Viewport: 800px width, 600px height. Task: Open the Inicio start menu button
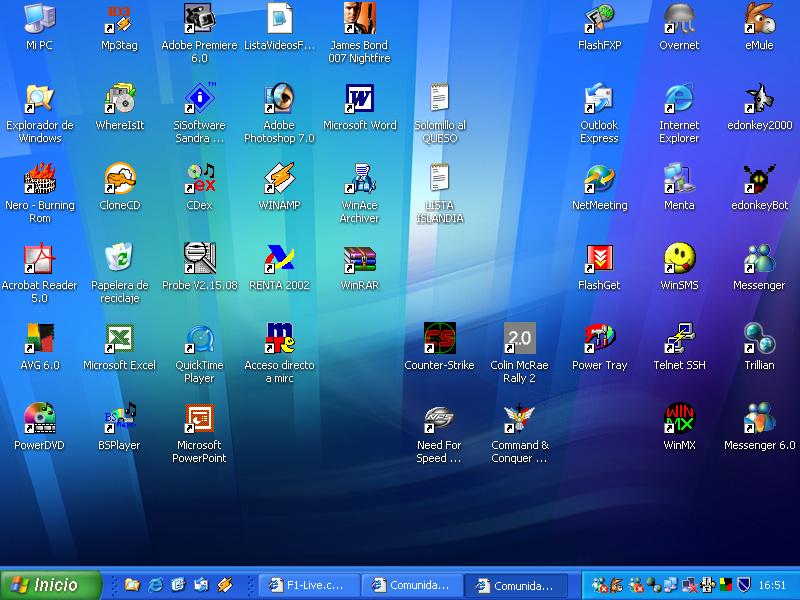(51, 585)
